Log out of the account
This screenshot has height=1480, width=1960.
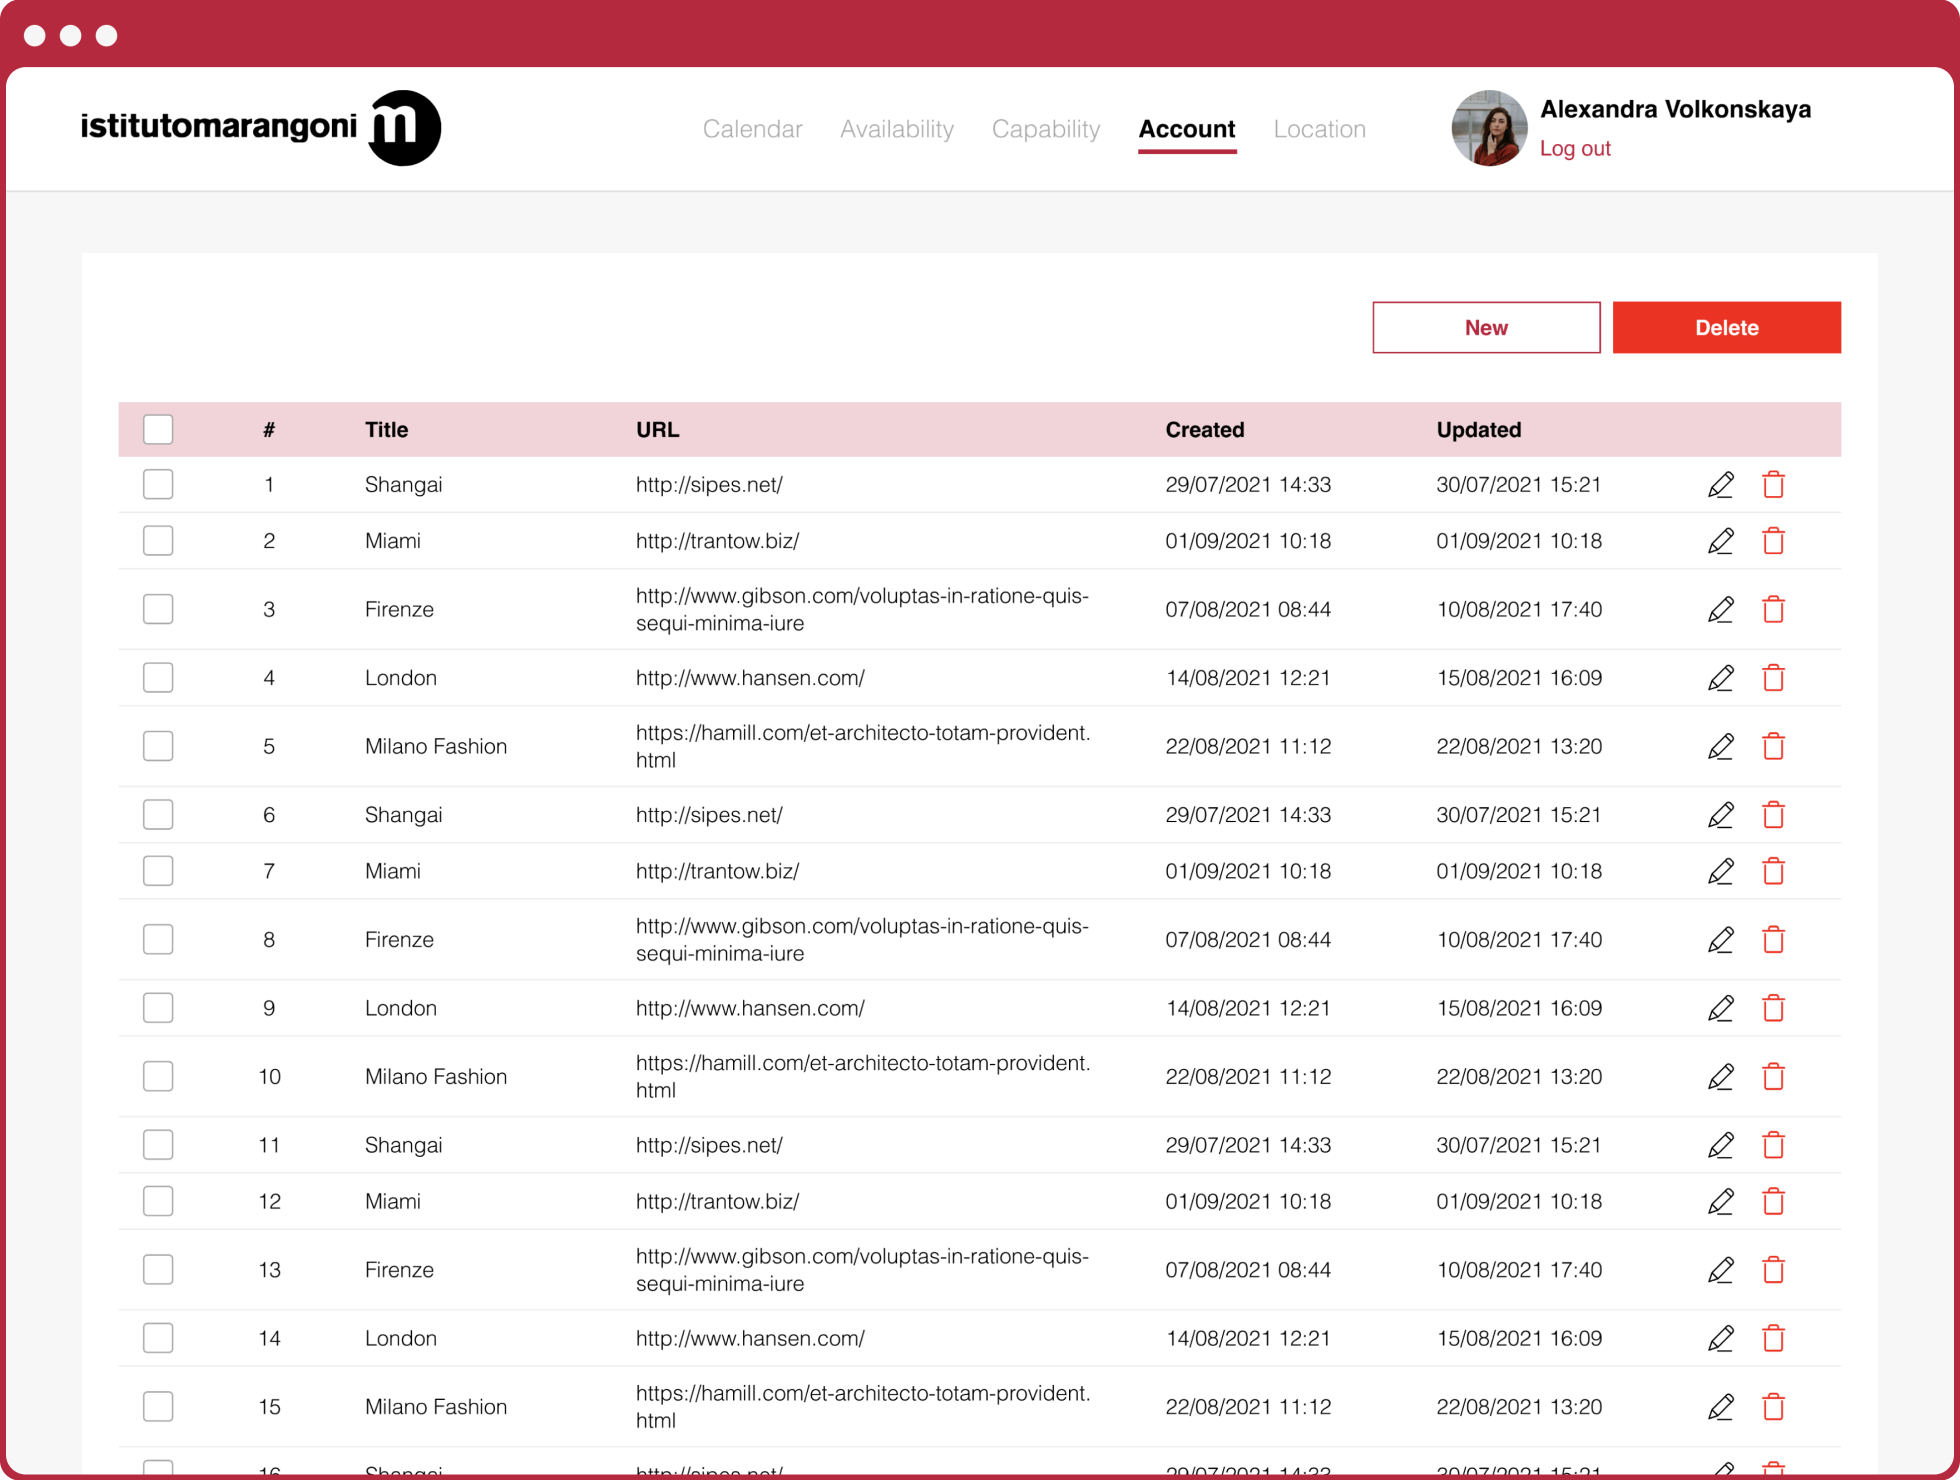click(x=1575, y=148)
